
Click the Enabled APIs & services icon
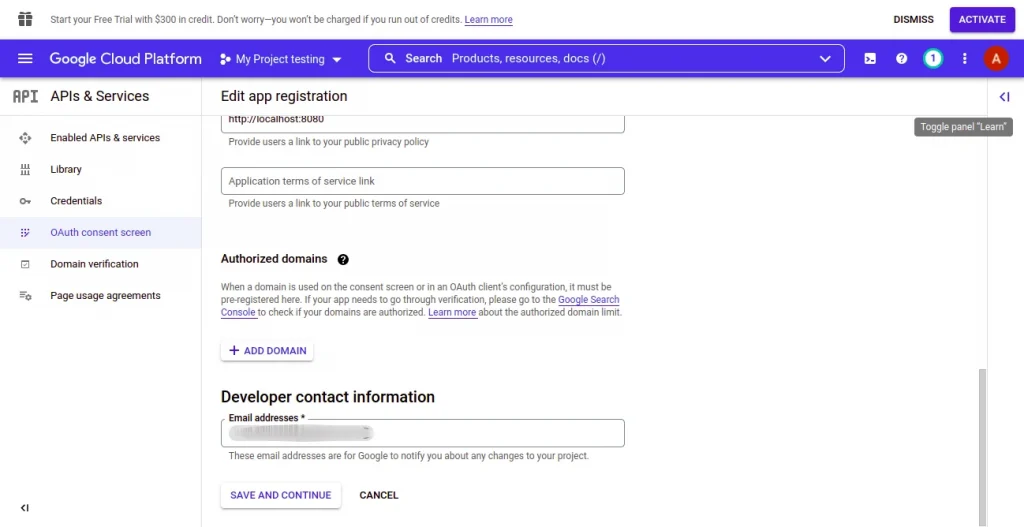(x=25, y=138)
